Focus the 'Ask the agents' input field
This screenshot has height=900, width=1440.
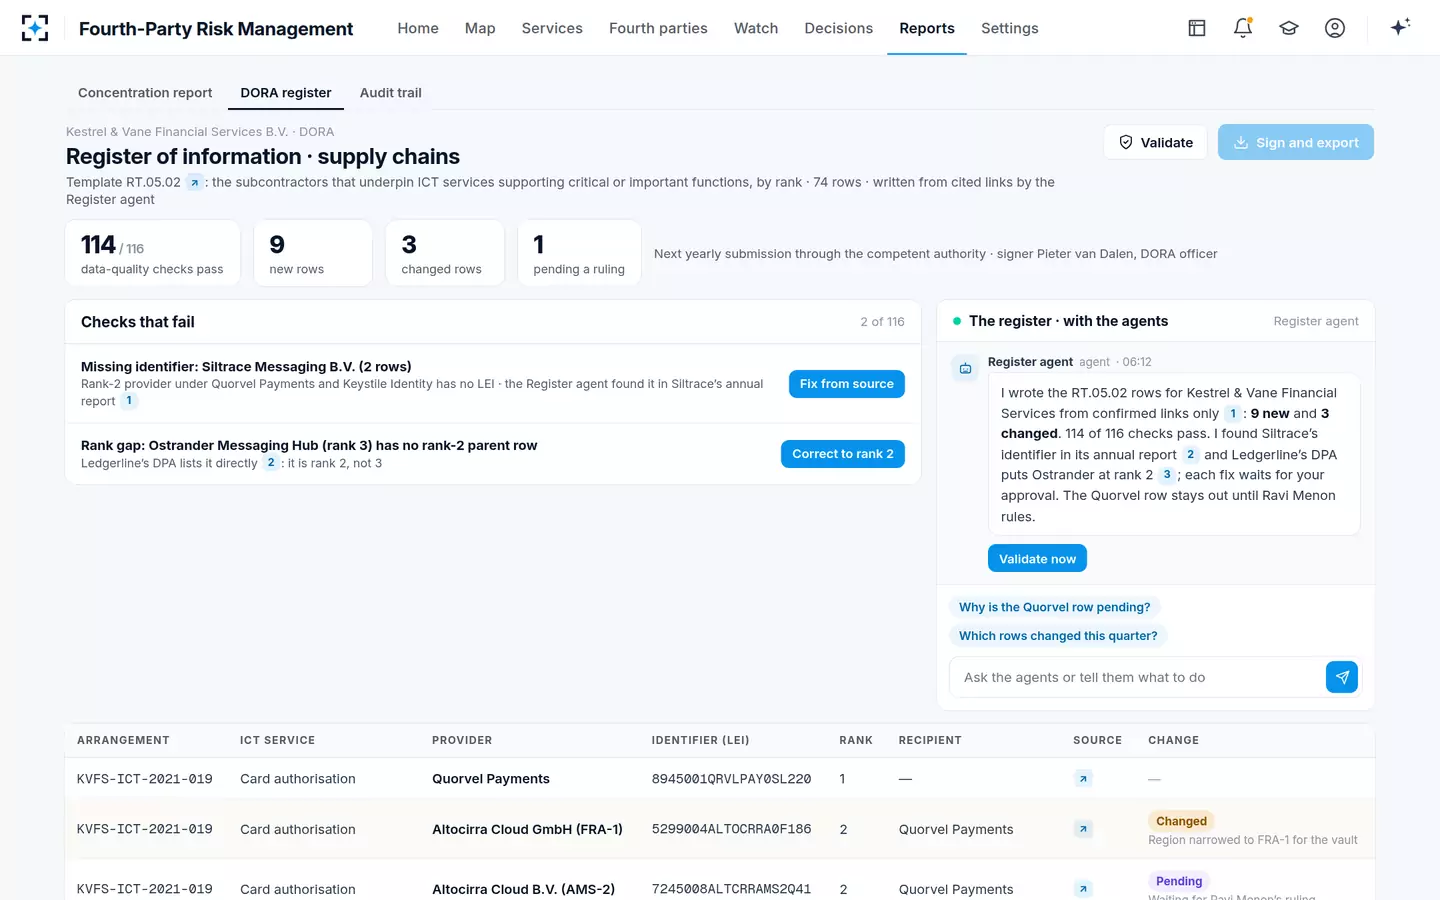[1137, 677]
